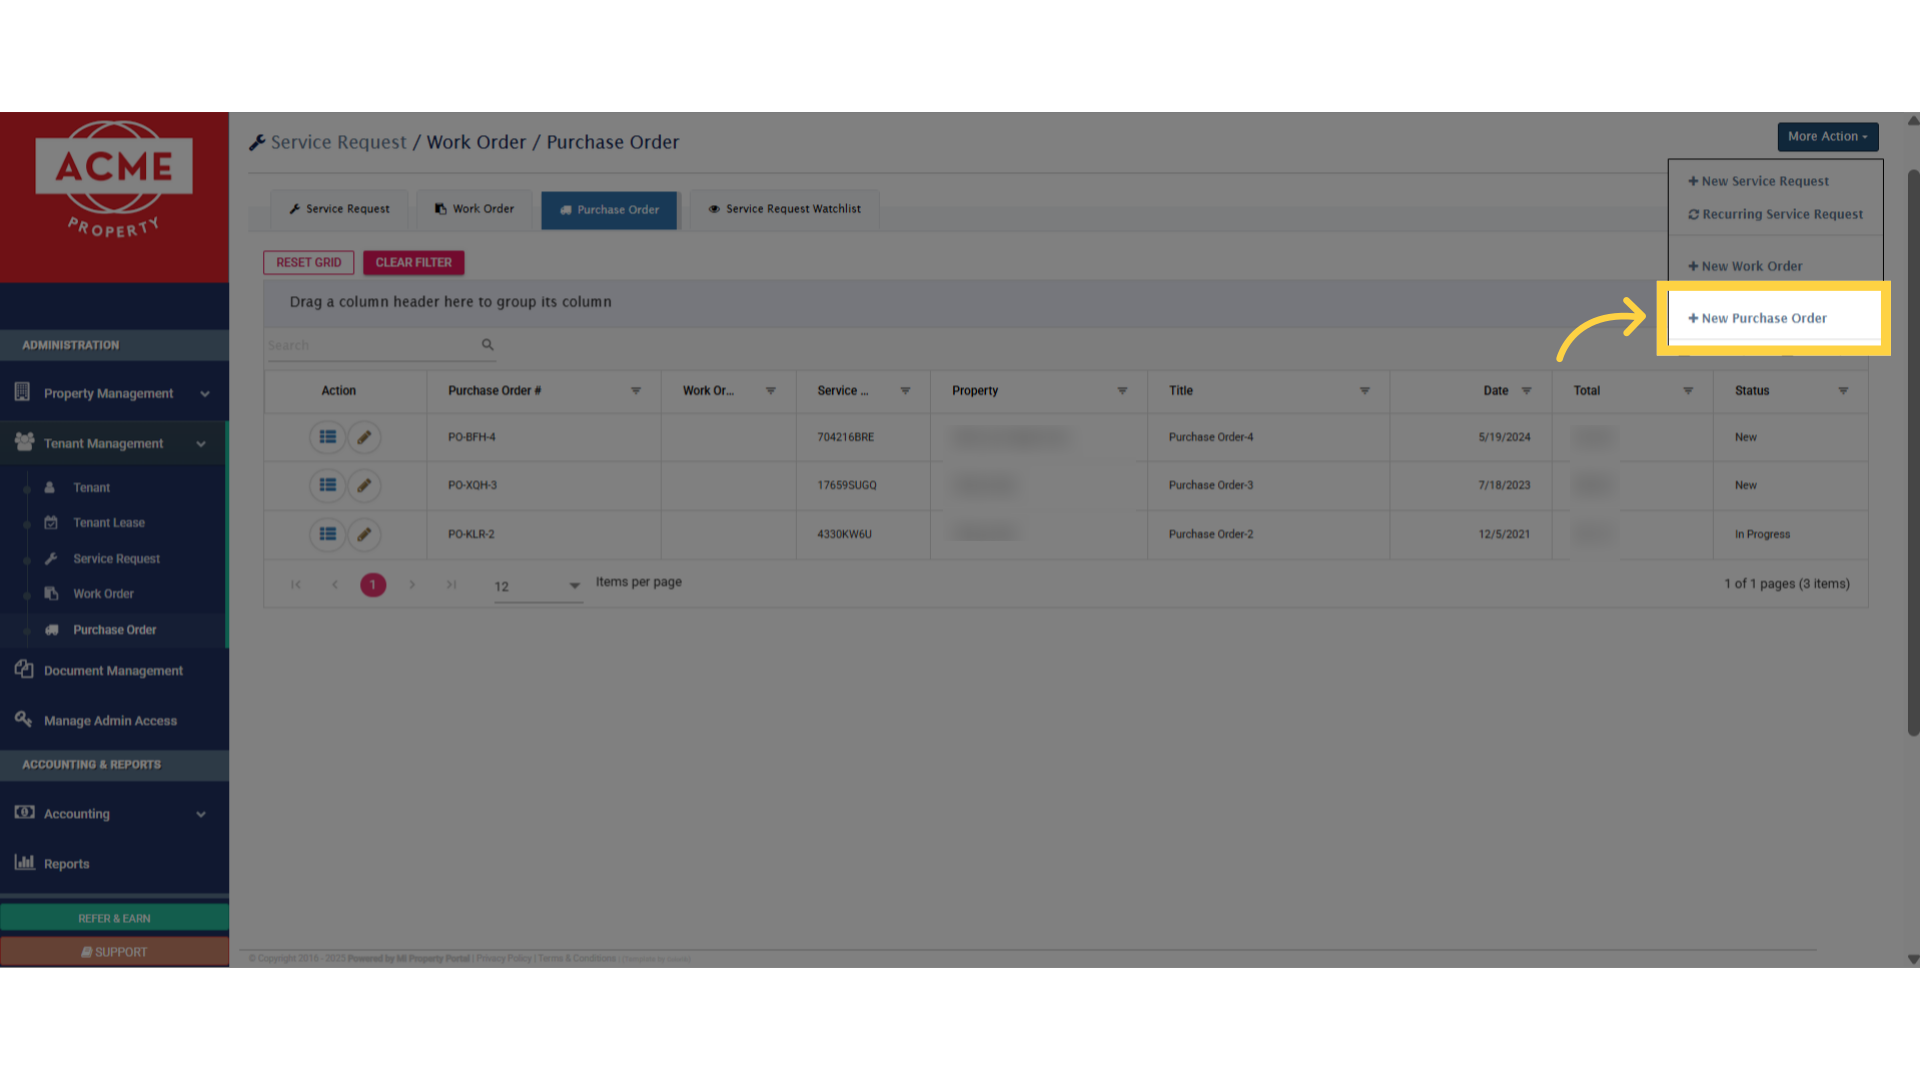Screen dimensions: 1920x1080
Task: Open Reports from the sidebar
Action: click(66, 863)
